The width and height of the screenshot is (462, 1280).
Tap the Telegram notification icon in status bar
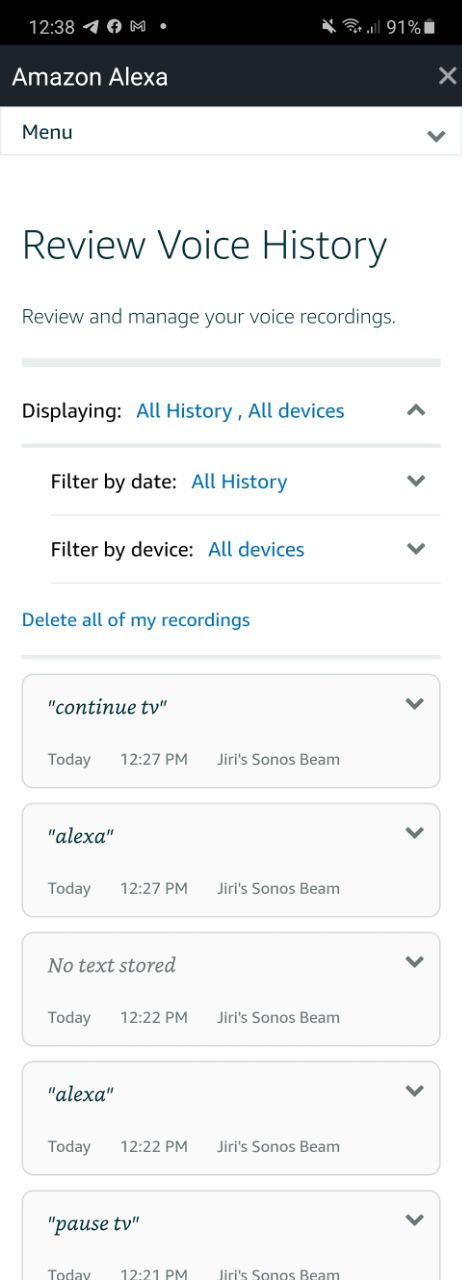coord(91,27)
